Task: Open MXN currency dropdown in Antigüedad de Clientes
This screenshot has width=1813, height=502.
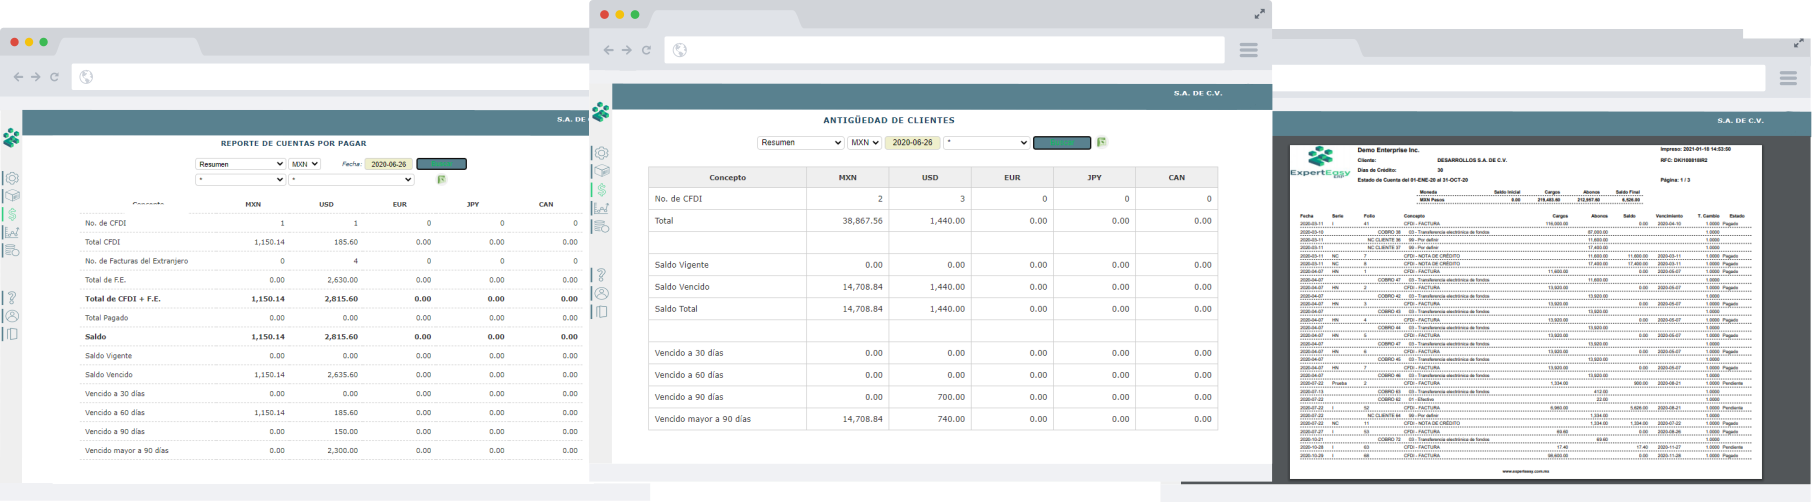Action: tap(864, 143)
